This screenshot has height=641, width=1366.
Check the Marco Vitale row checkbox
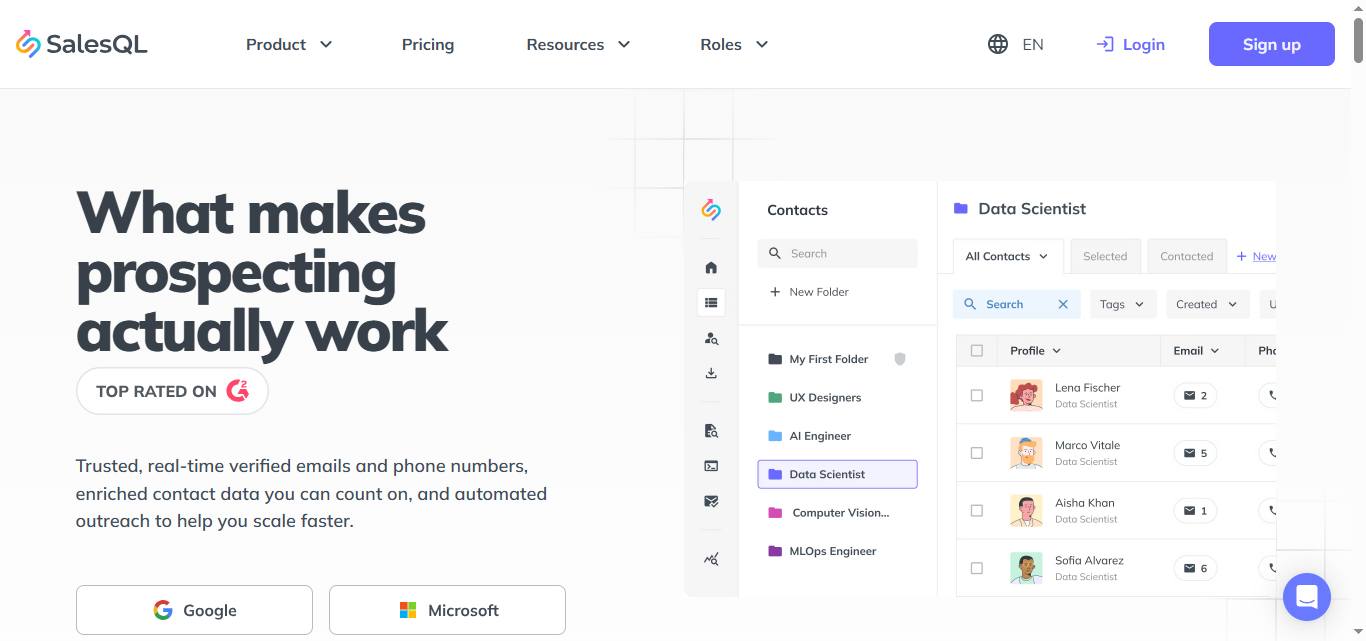(977, 453)
